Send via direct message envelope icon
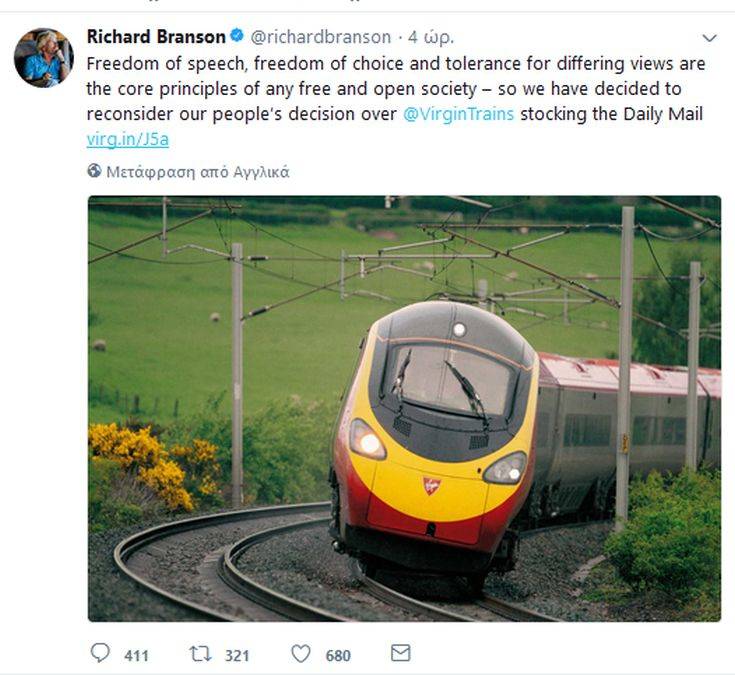 tap(400, 654)
